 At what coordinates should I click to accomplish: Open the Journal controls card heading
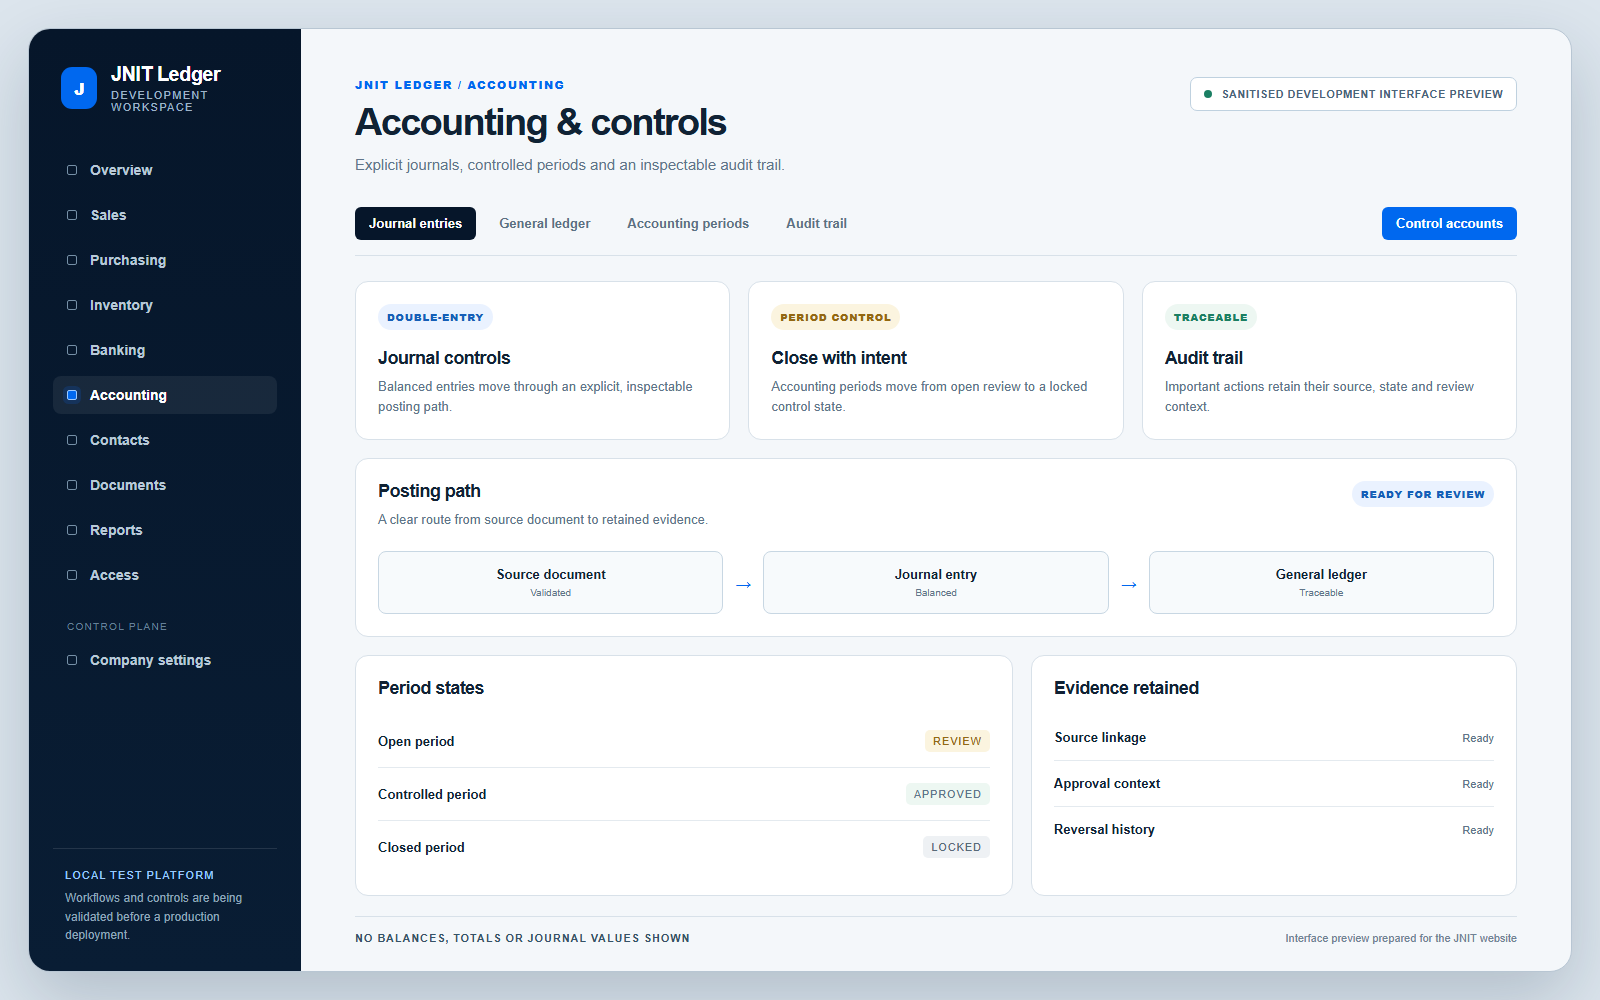444,358
